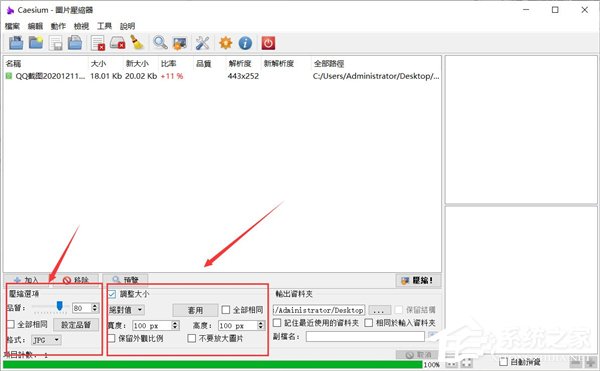
Task: Open the 說明 menu
Action: click(127, 26)
